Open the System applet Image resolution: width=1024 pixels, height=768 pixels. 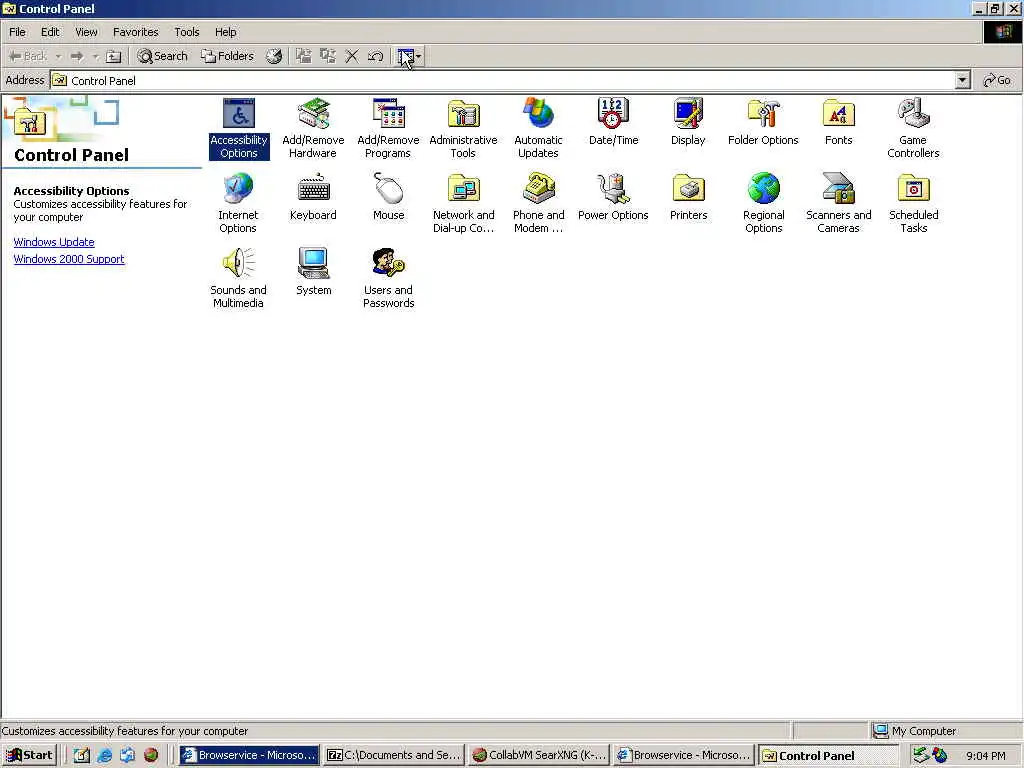[x=313, y=272]
